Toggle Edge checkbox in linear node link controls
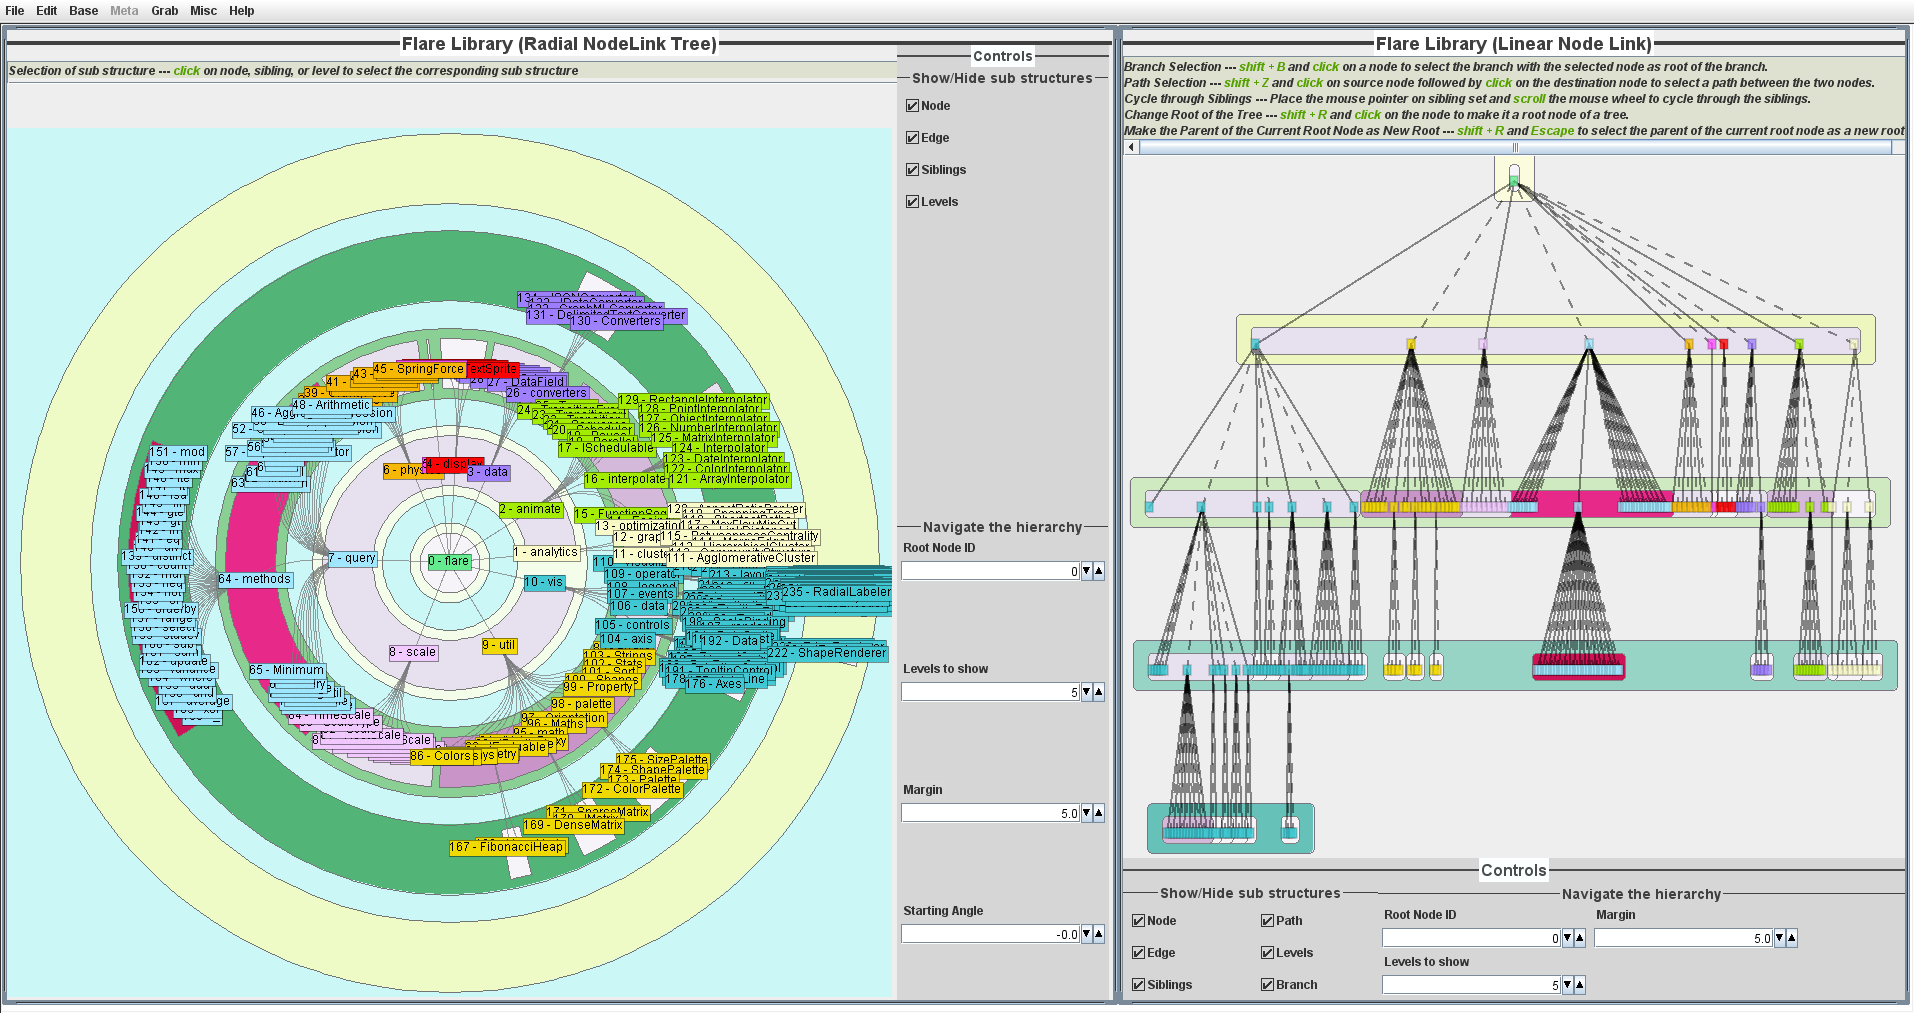 pyautogui.click(x=1138, y=953)
